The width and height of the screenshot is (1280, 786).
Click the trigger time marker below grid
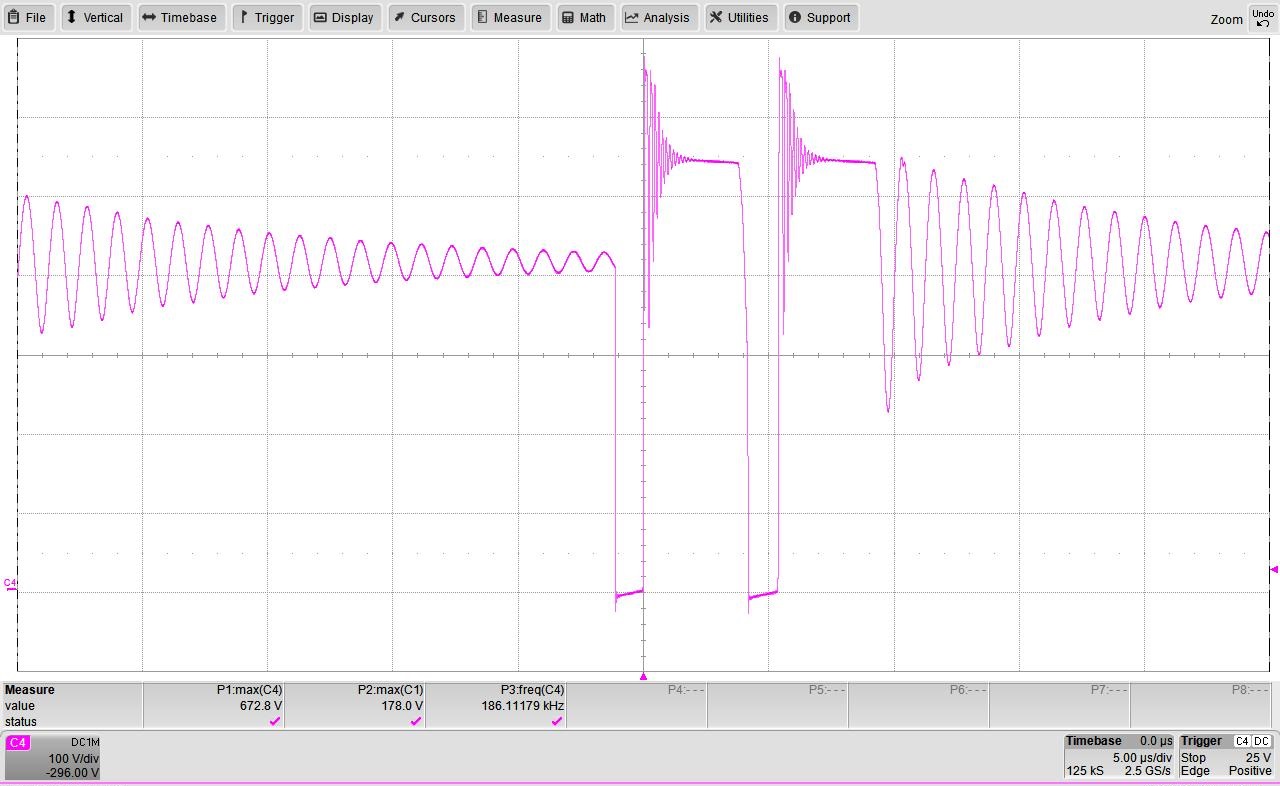[643, 677]
